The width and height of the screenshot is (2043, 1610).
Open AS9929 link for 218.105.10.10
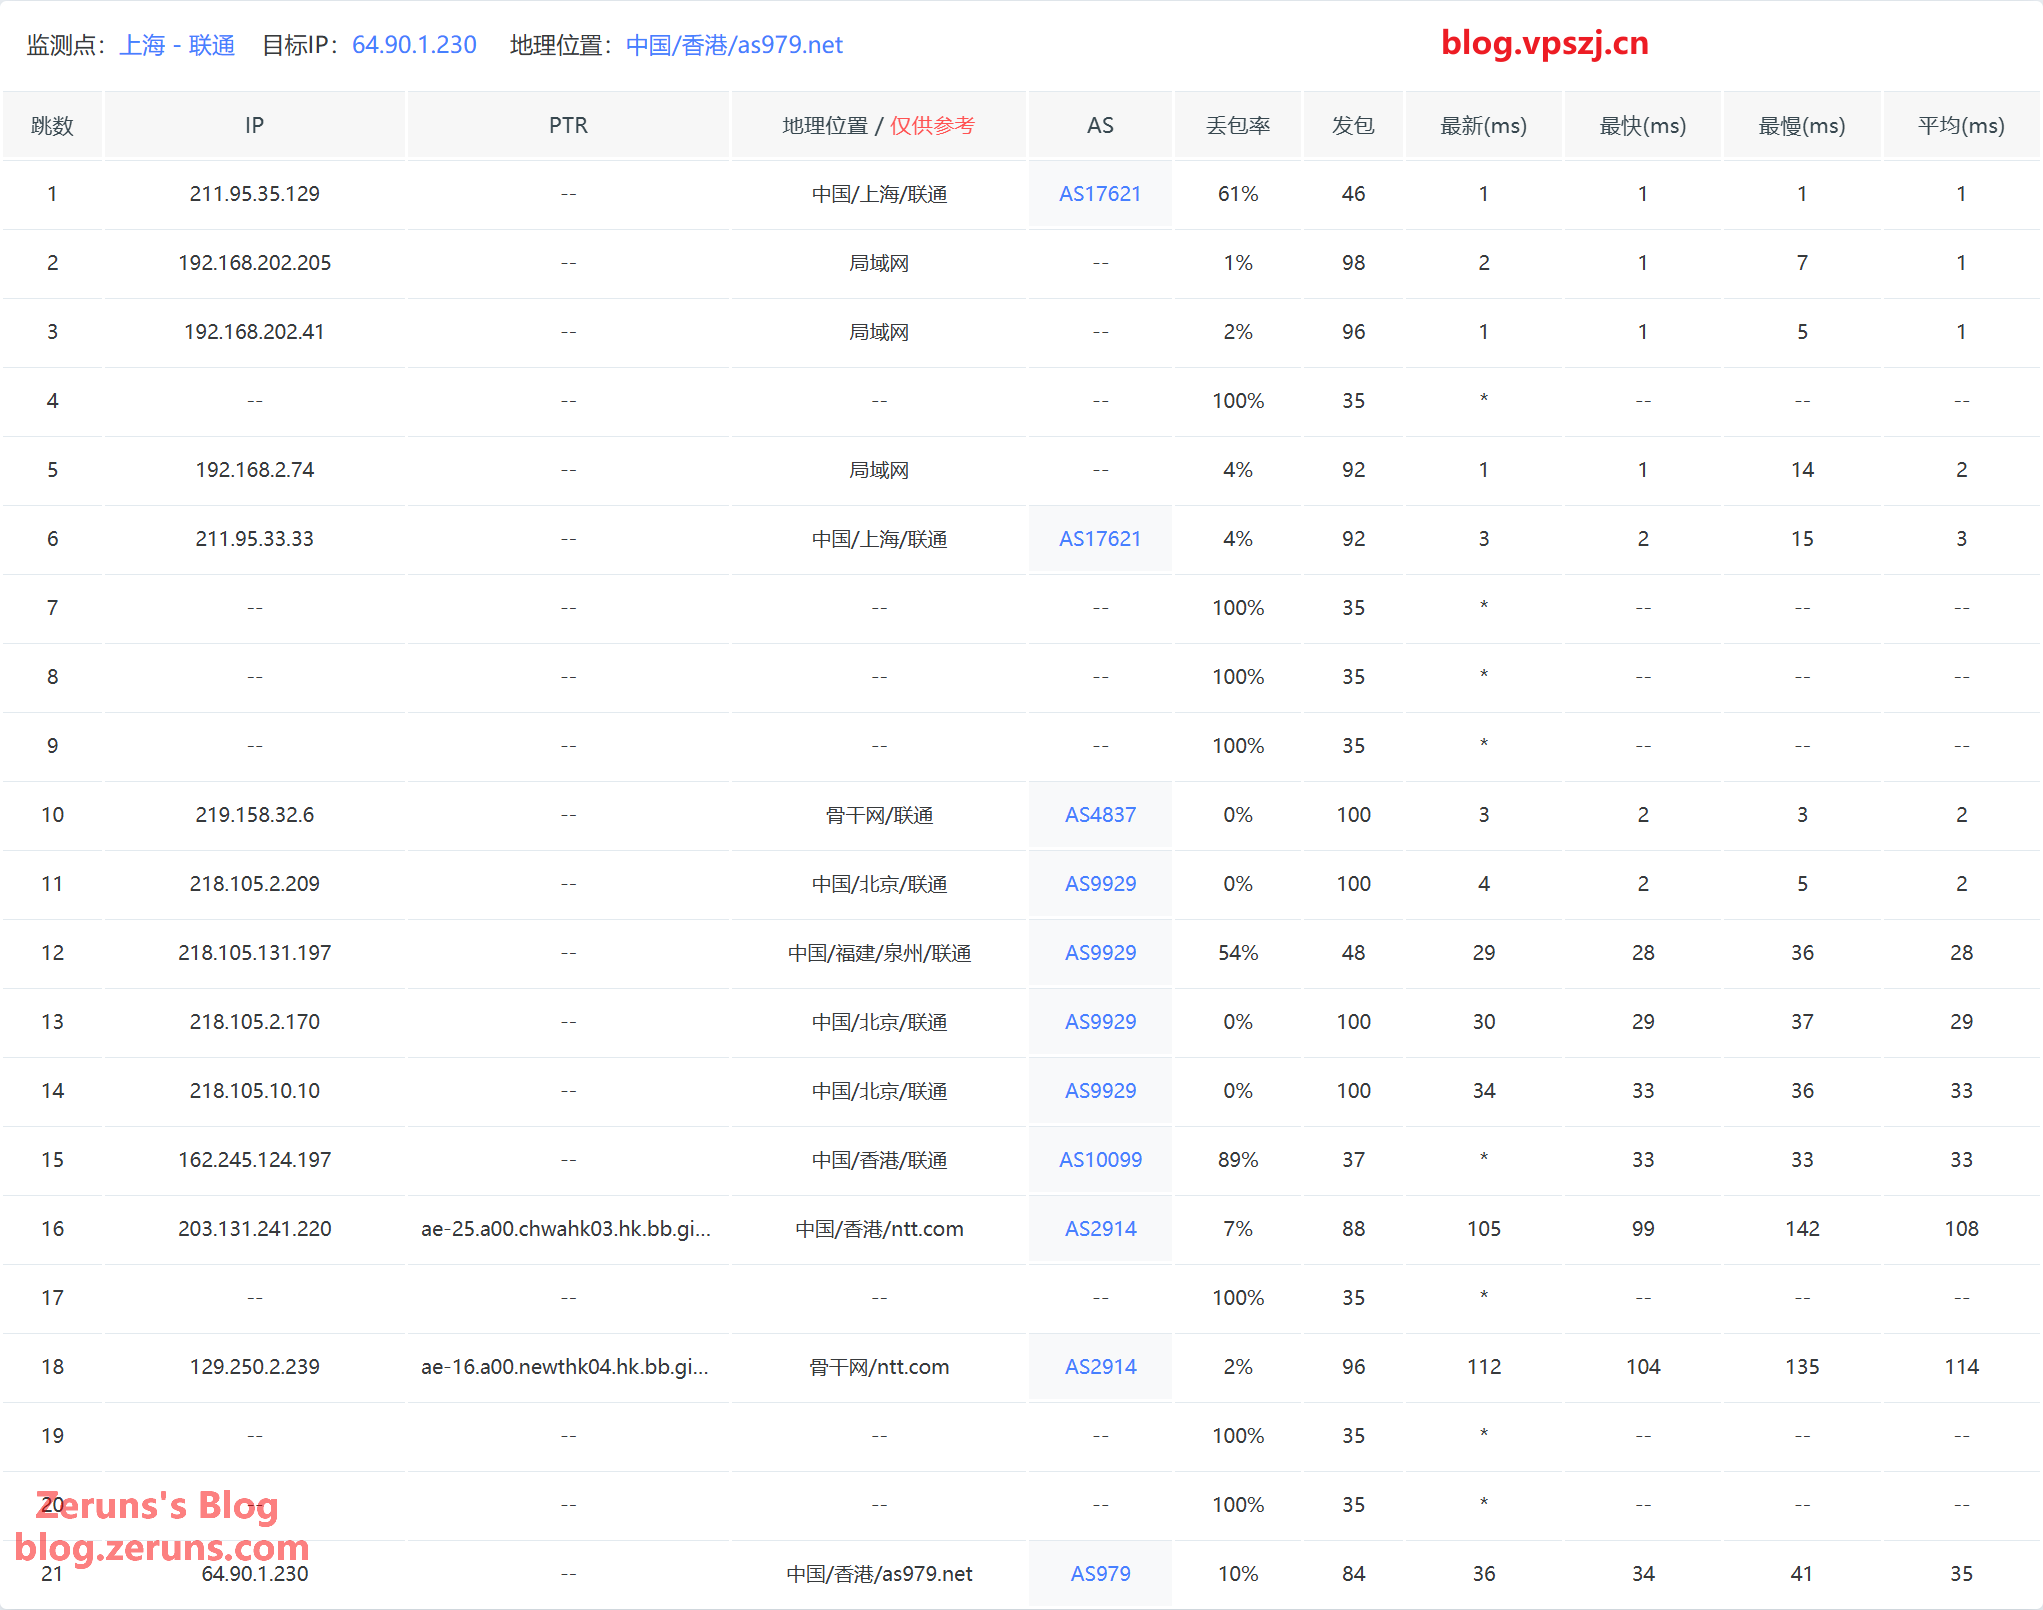click(x=1099, y=1091)
